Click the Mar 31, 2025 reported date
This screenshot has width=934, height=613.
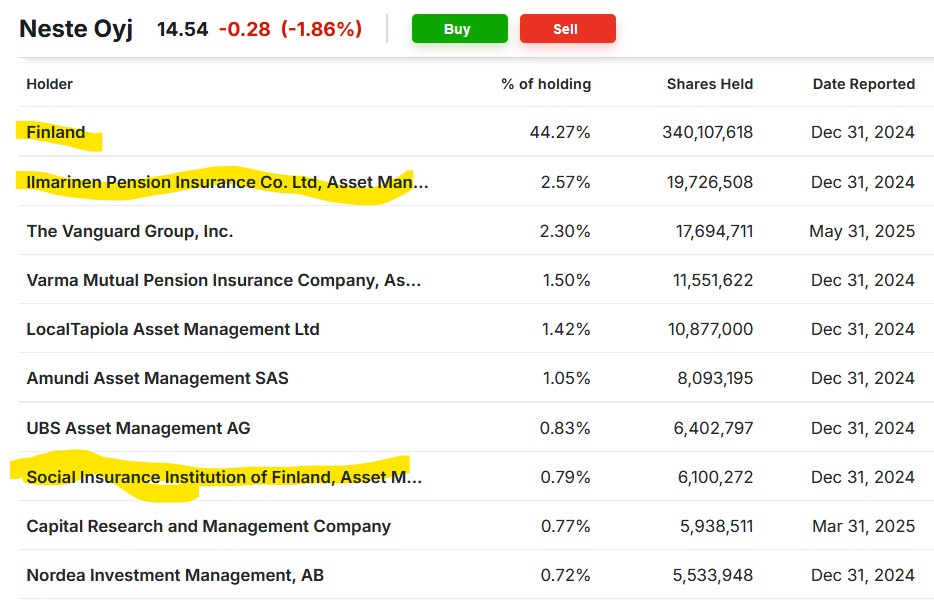click(x=864, y=526)
